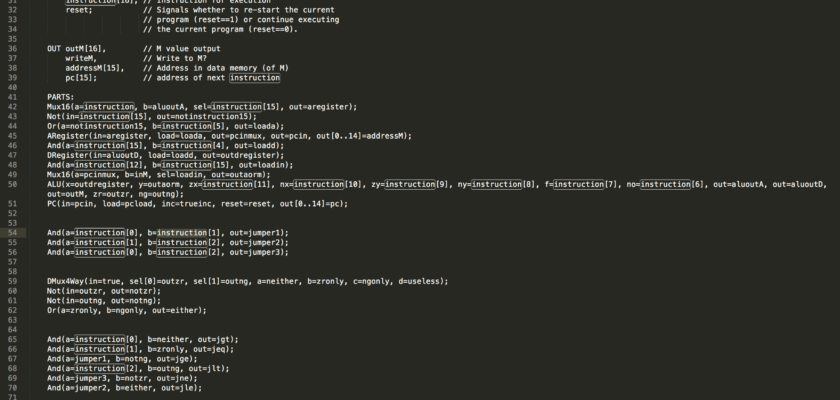
Task: Place cursor on the PARTS: label
Action: tap(61, 97)
